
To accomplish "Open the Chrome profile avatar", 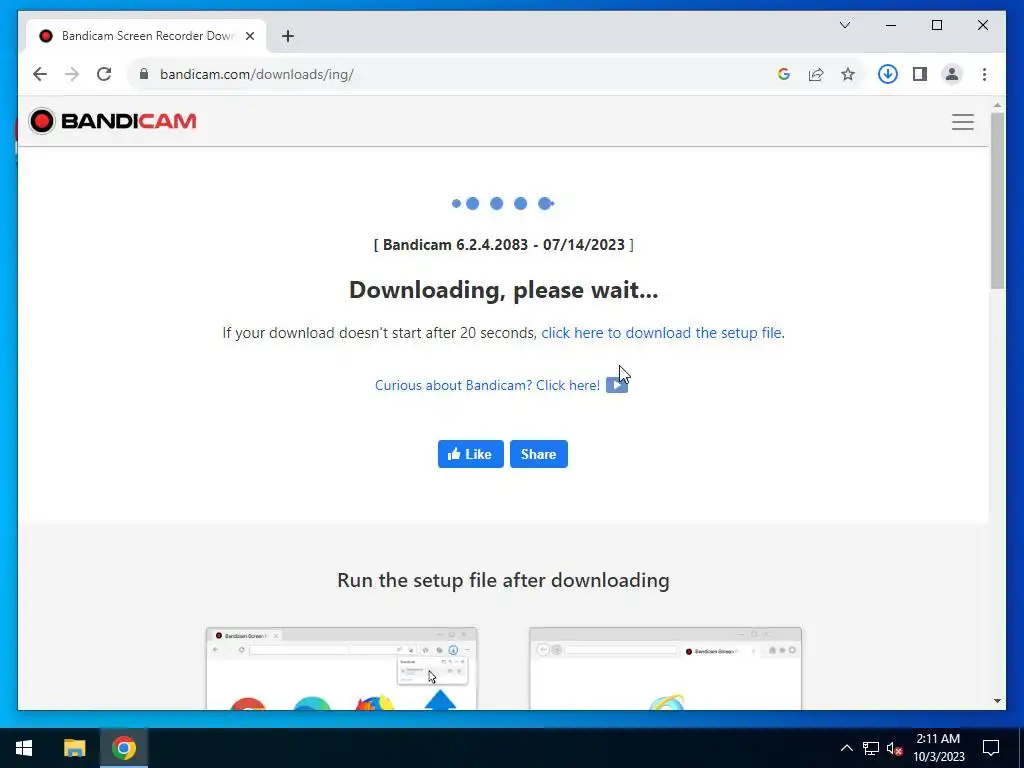I will (x=952, y=74).
